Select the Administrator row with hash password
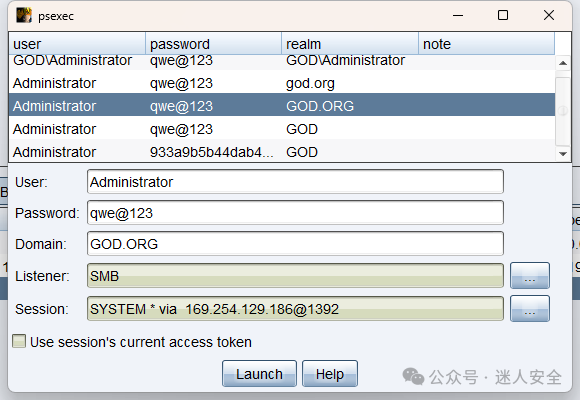 click(x=282, y=152)
